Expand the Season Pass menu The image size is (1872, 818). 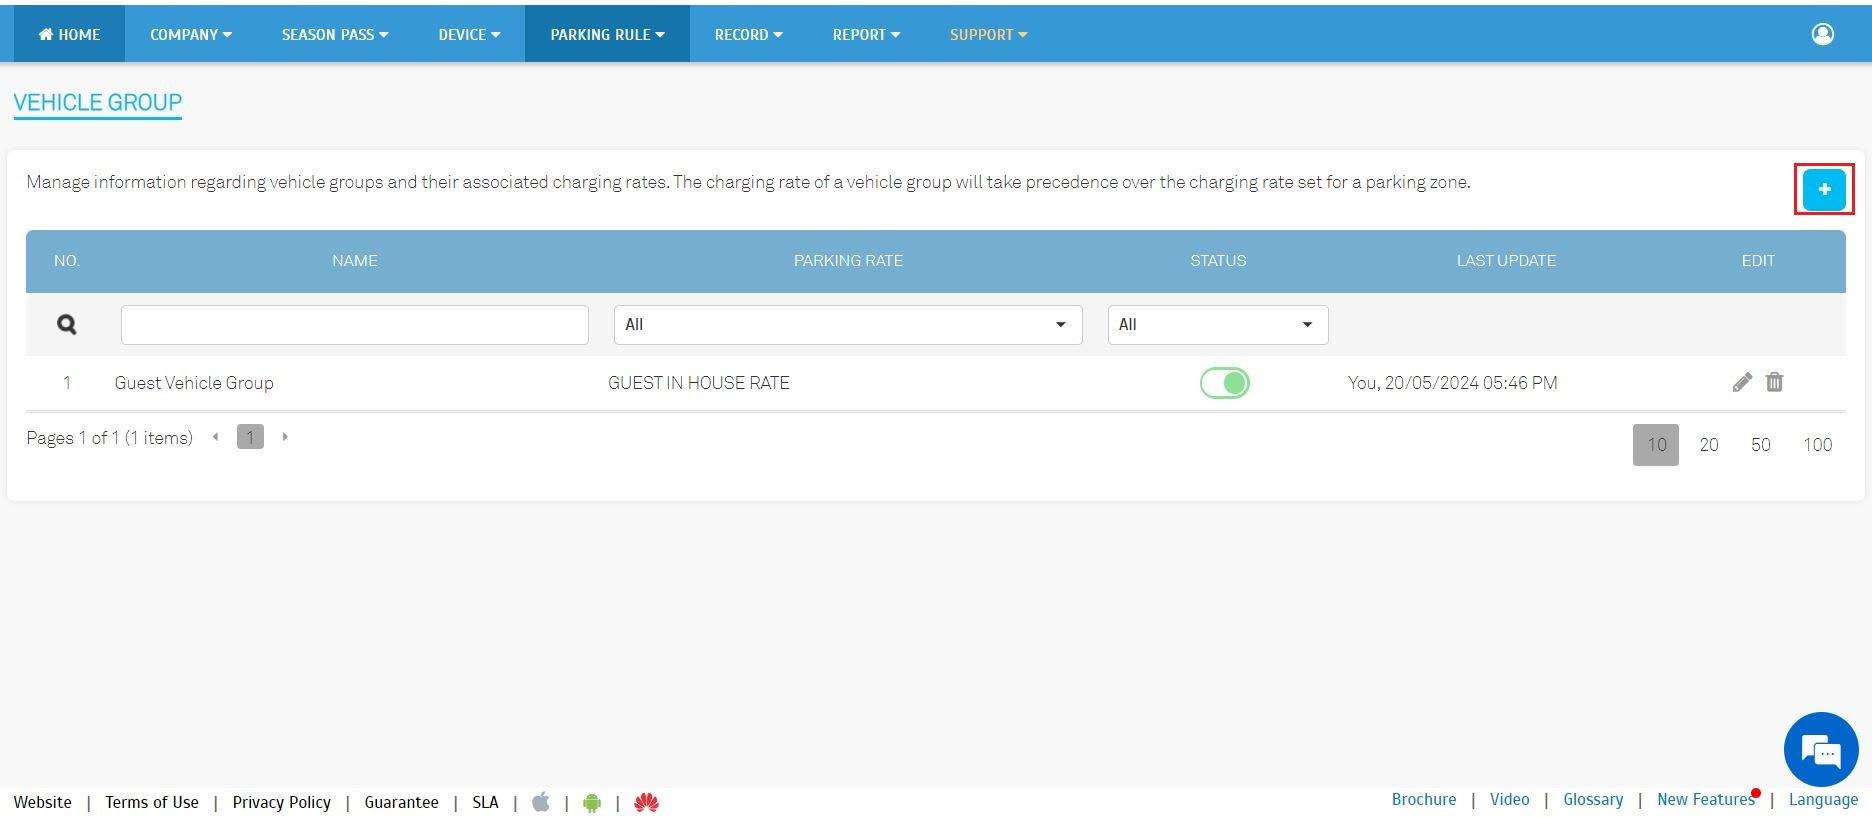click(334, 34)
